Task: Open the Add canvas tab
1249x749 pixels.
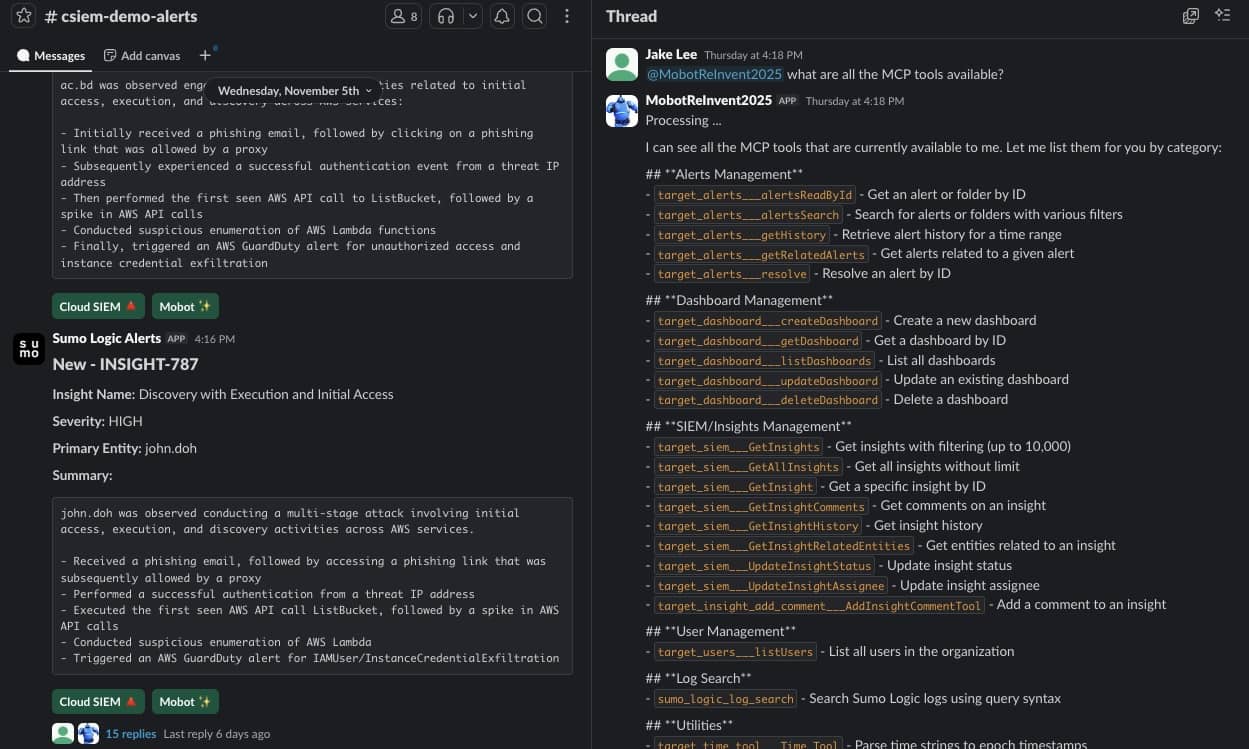Action: [x=142, y=55]
